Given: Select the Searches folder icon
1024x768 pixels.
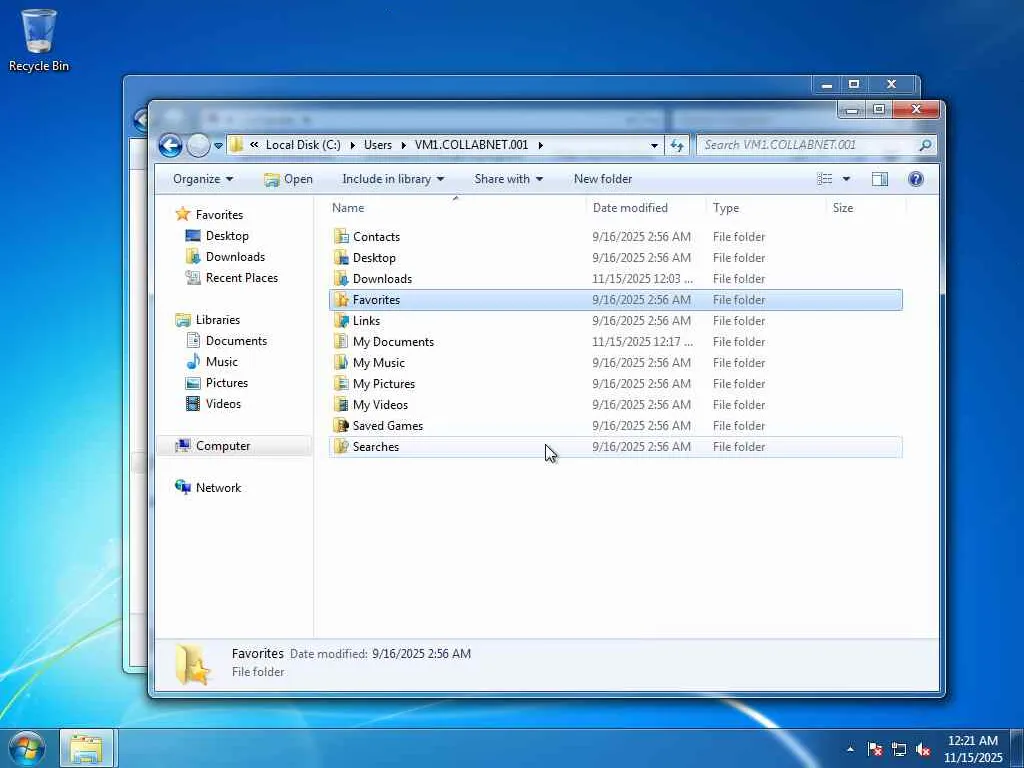Looking at the screenshot, I should [341, 447].
